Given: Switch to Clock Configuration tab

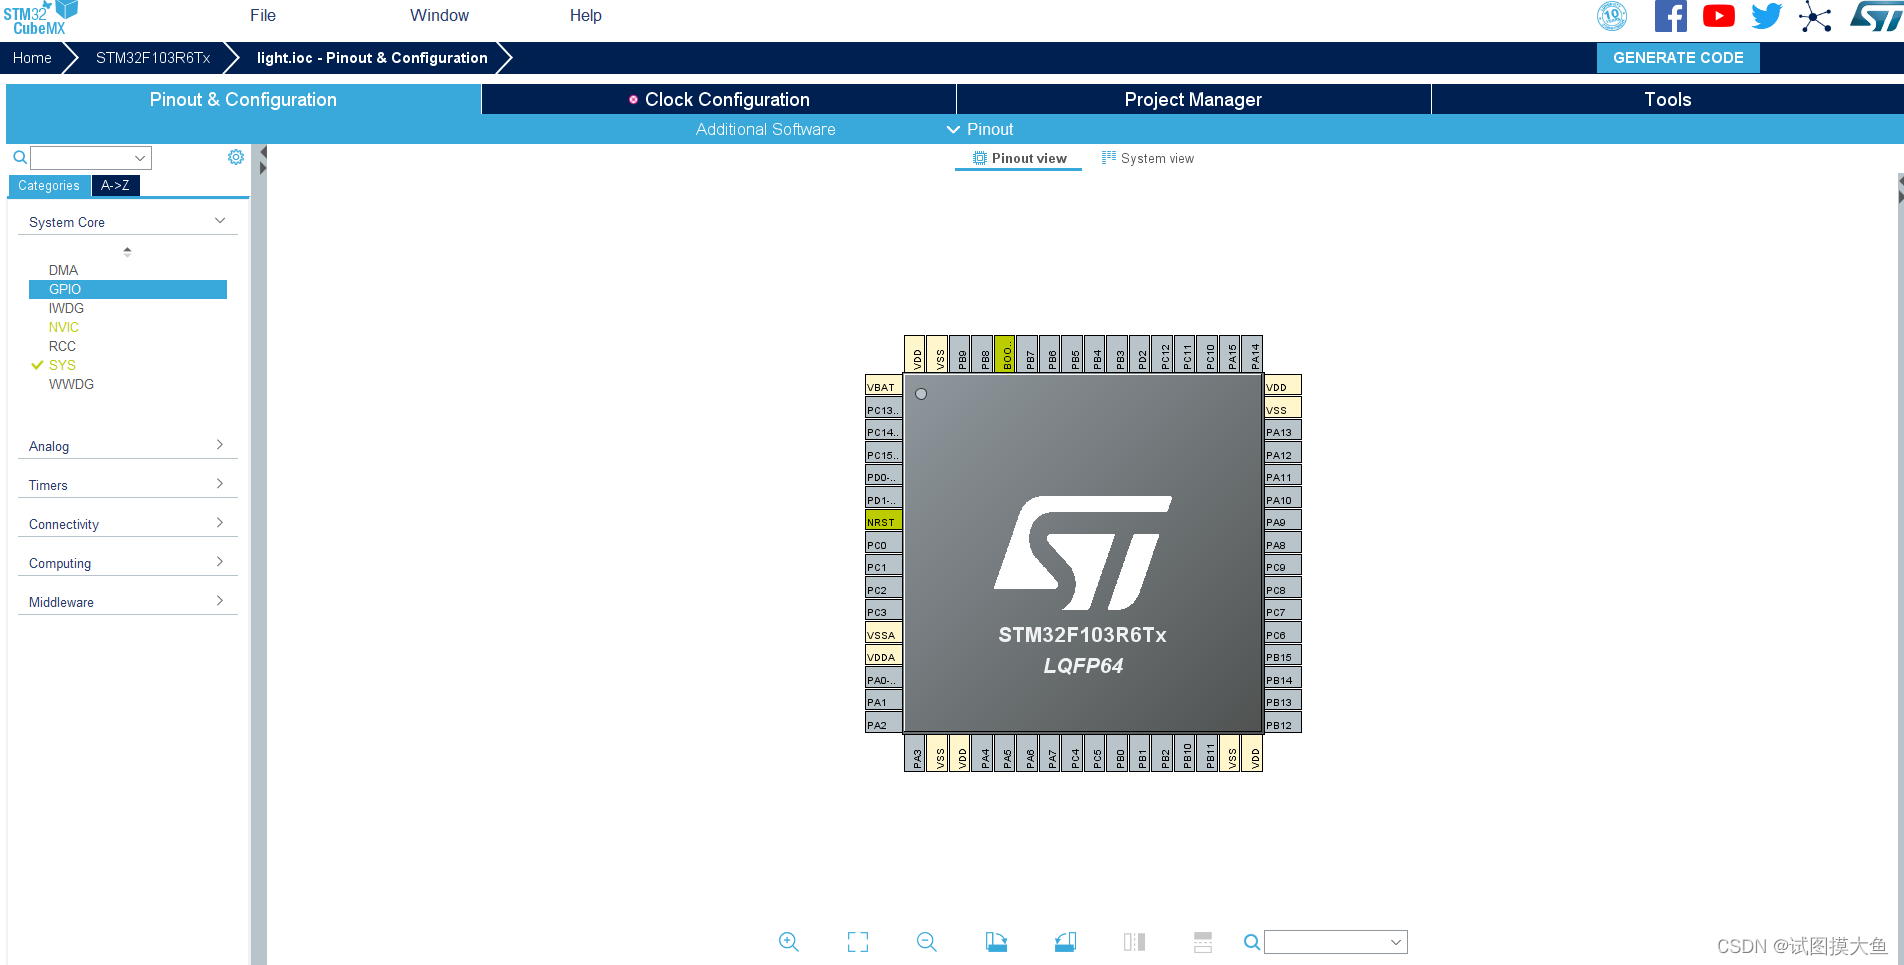Looking at the screenshot, I should tap(719, 99).
